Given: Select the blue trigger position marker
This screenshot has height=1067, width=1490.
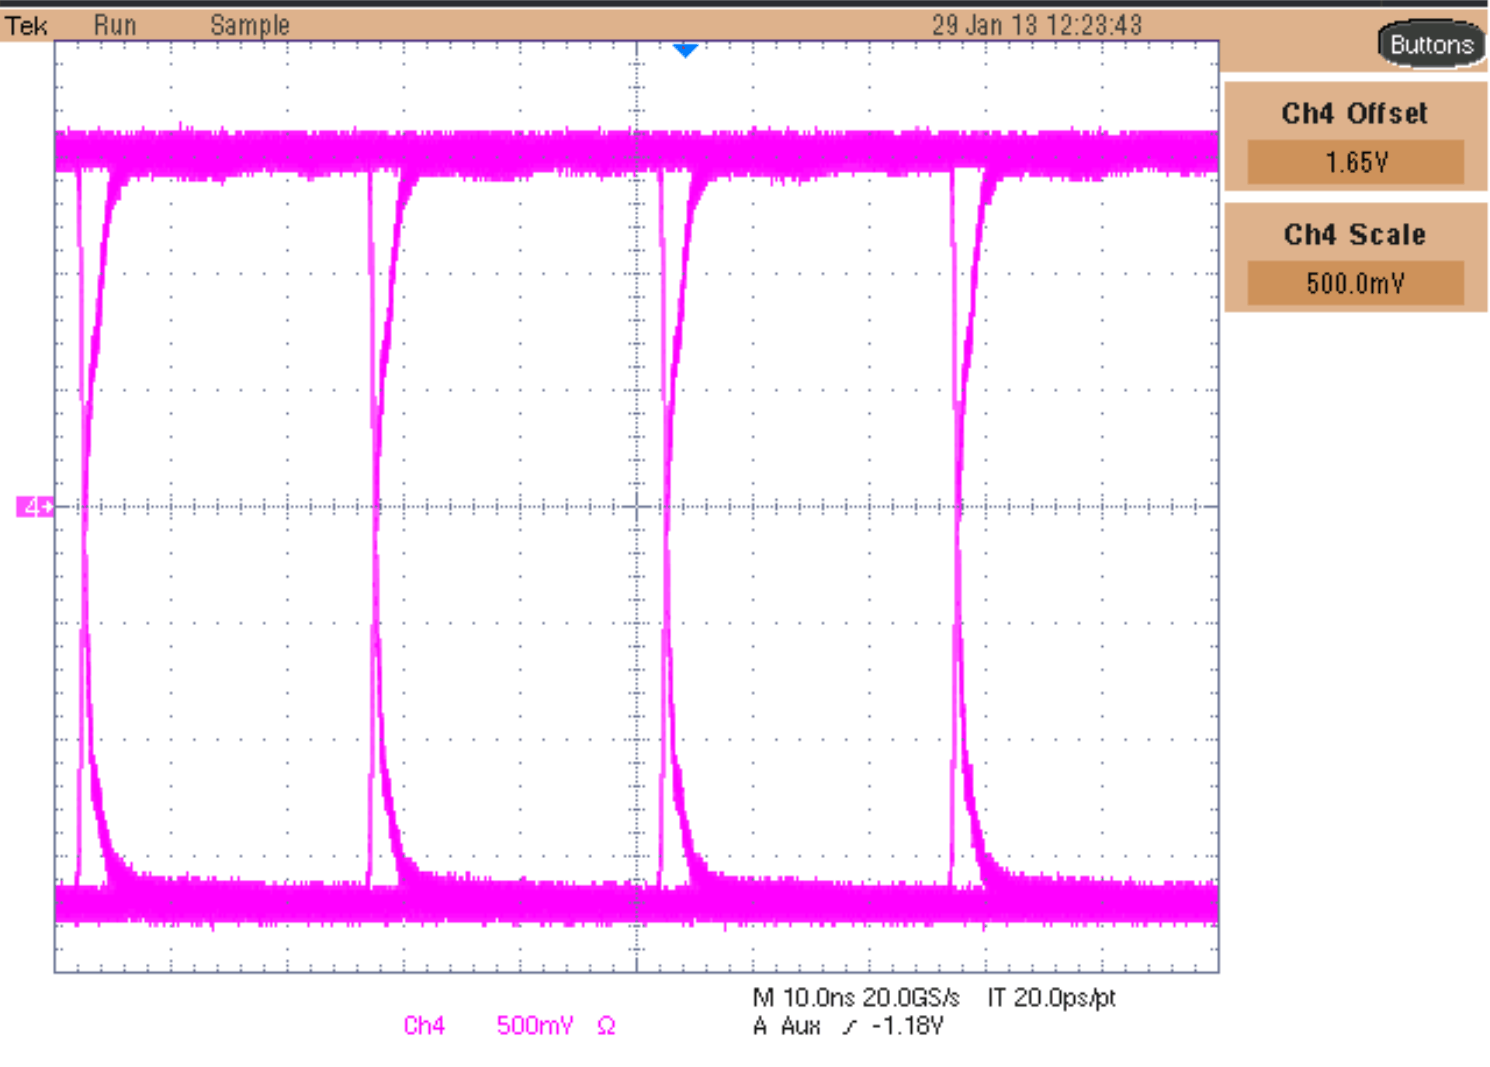Looking at the screenshot, I should point(685,50).
